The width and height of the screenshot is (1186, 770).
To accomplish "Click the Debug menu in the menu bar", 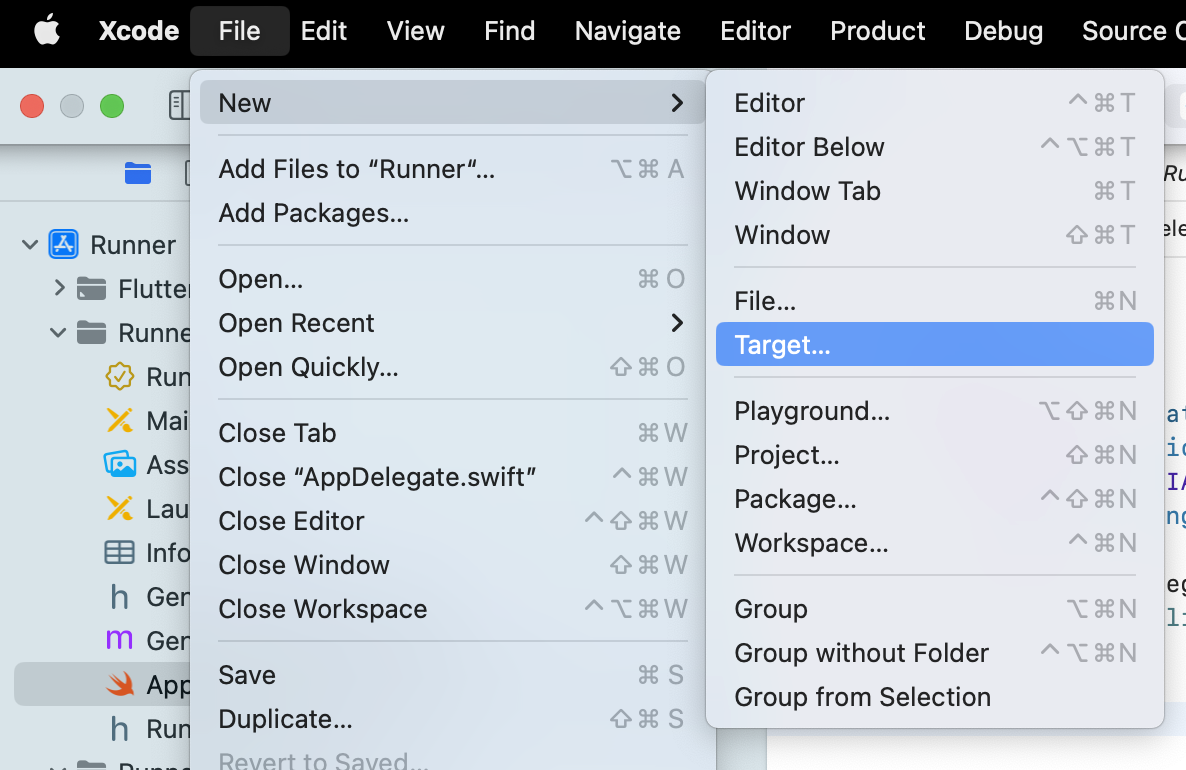I will (x=1003, y=30).
